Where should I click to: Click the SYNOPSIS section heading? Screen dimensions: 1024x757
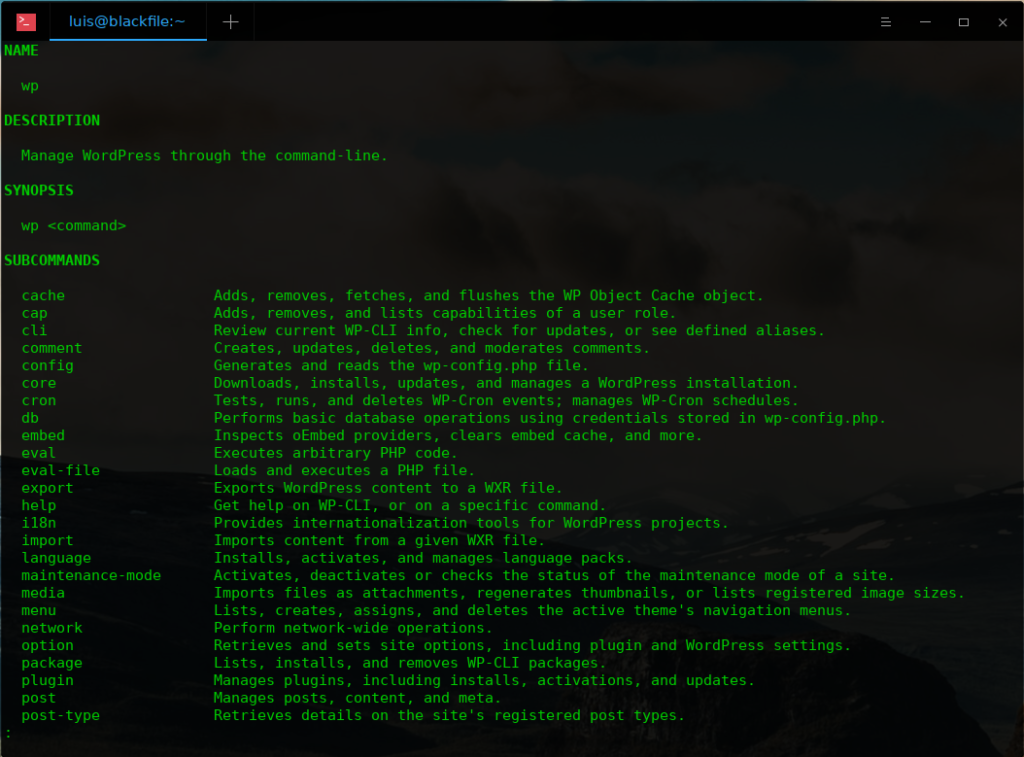39,191
